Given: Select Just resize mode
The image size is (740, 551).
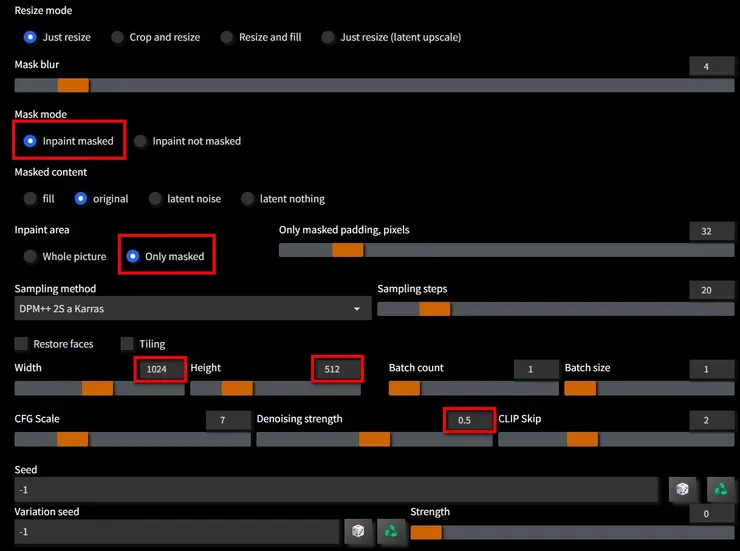Looking at the screenshot, I should click(x=57, y=37).
